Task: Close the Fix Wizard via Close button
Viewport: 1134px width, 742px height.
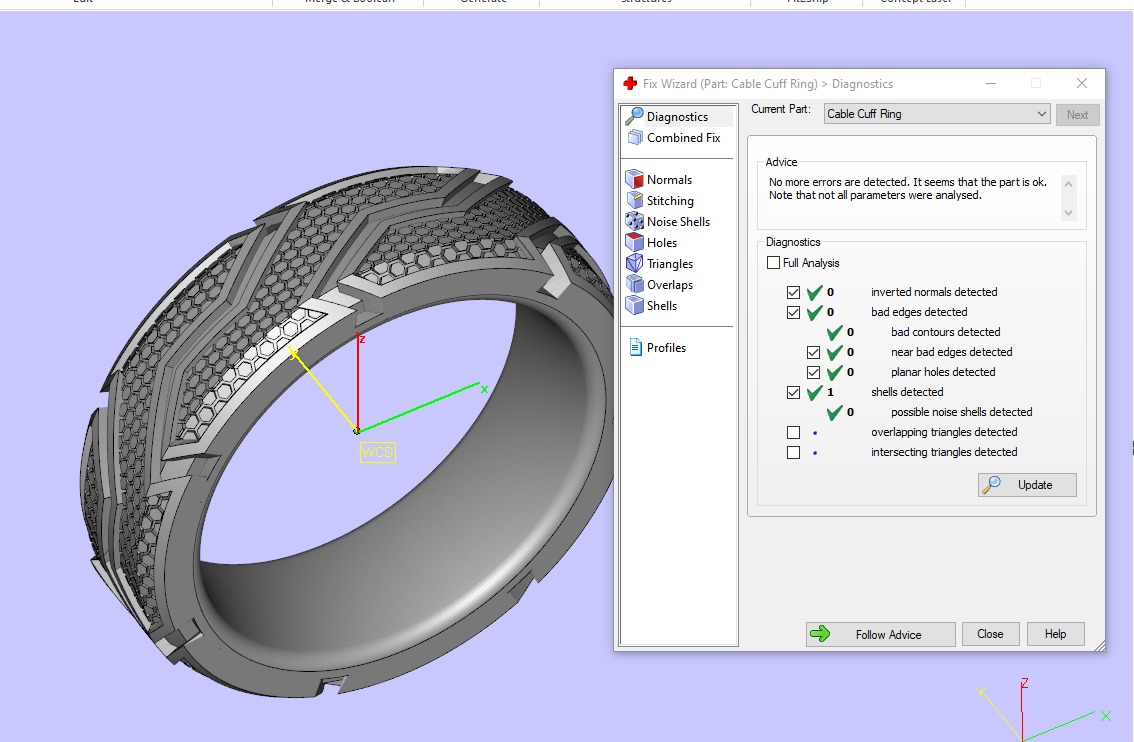Action: click(990, 634)
